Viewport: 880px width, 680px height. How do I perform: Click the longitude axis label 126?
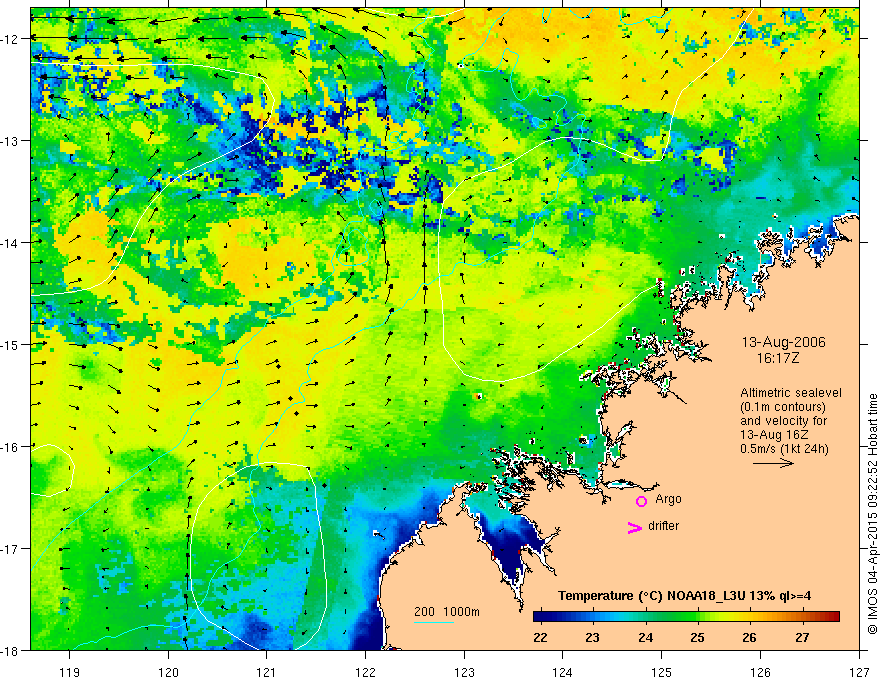[x=760, y=672]
